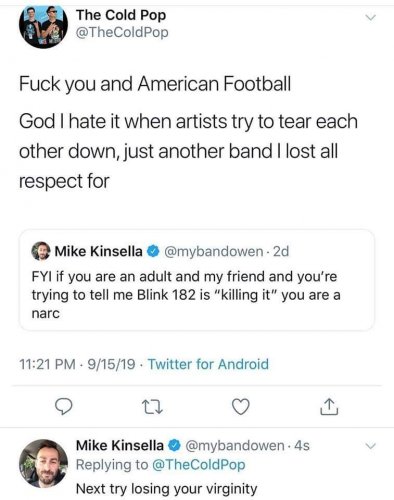The width and height of the screenshot is (394, 500).
Task: Open the Twitter for Android source link
Action: pyautogui.click(x=208, y=364)
